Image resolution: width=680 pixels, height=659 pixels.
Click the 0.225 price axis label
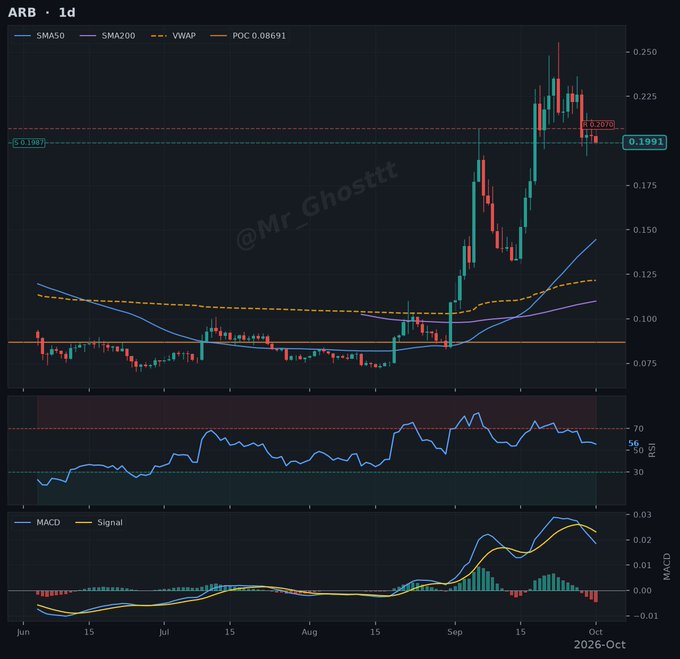coord(645,96)
